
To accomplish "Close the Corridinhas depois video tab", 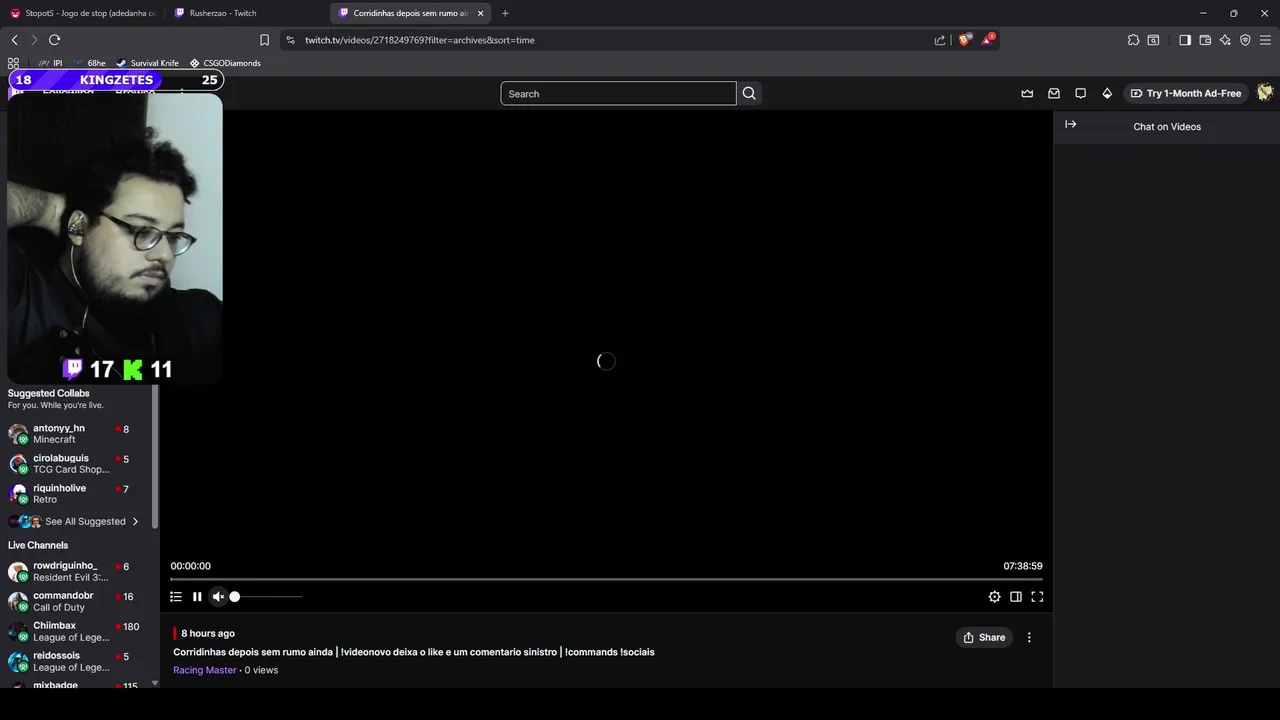I will pos(481,13).
